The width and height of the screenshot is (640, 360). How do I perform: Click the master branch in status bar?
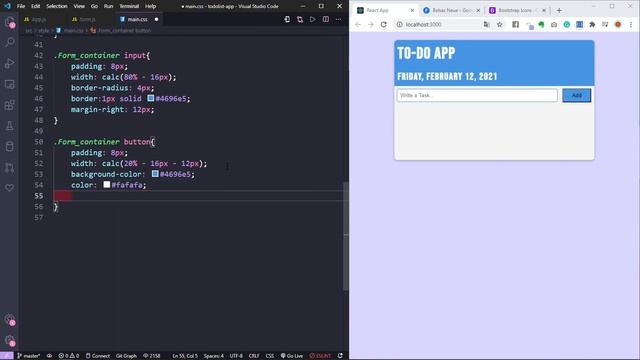29,356
